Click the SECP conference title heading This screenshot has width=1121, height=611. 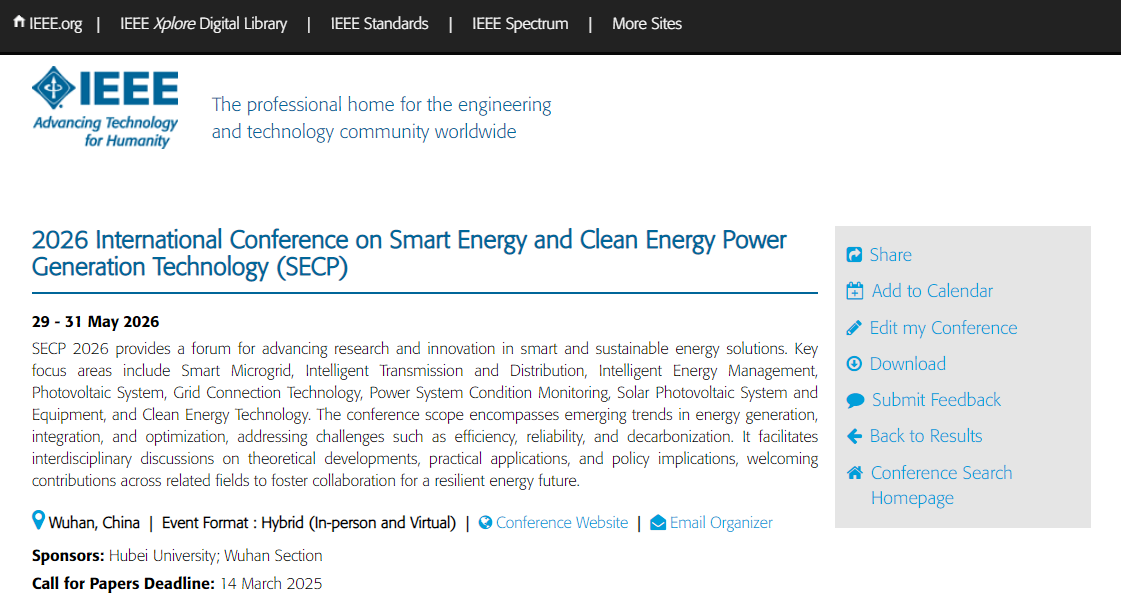[409, 253]
